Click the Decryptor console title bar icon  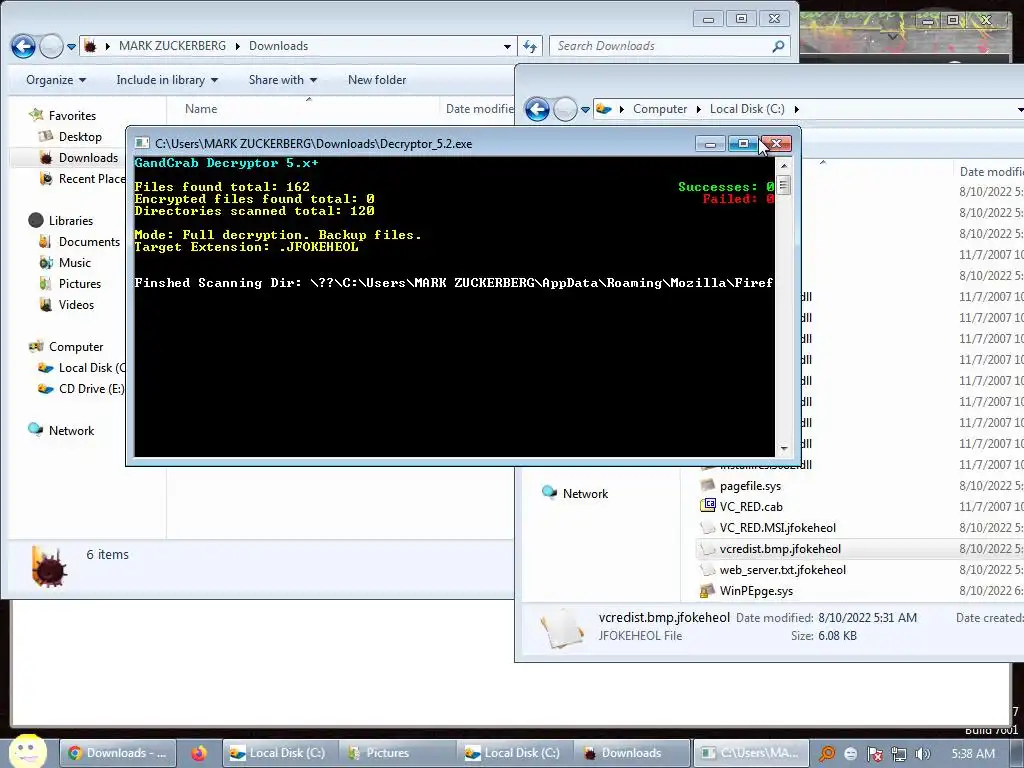tap(141, 143)
